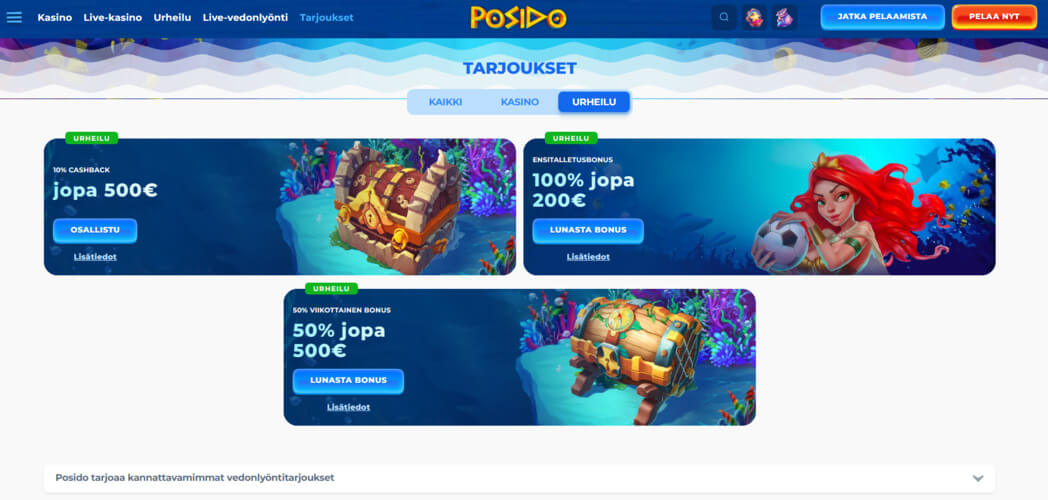Go to Tarjoukset in navigation
The width and height of the screenshot is (1048, 500).
[x=327, y=17]
